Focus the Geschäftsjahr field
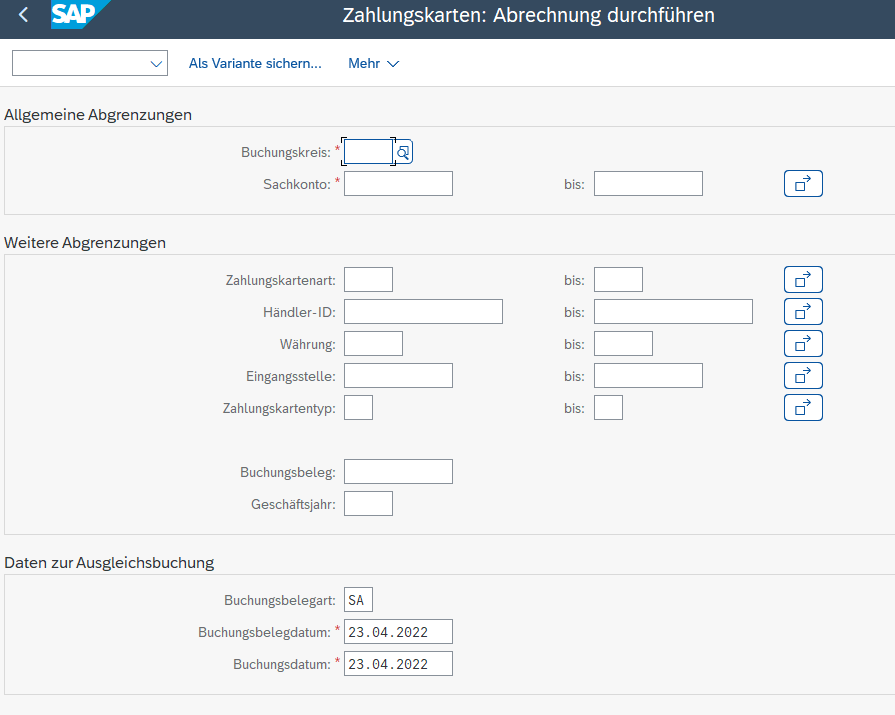Image resolution: width=895 pixels, height=715 pixels. (368, 504)
